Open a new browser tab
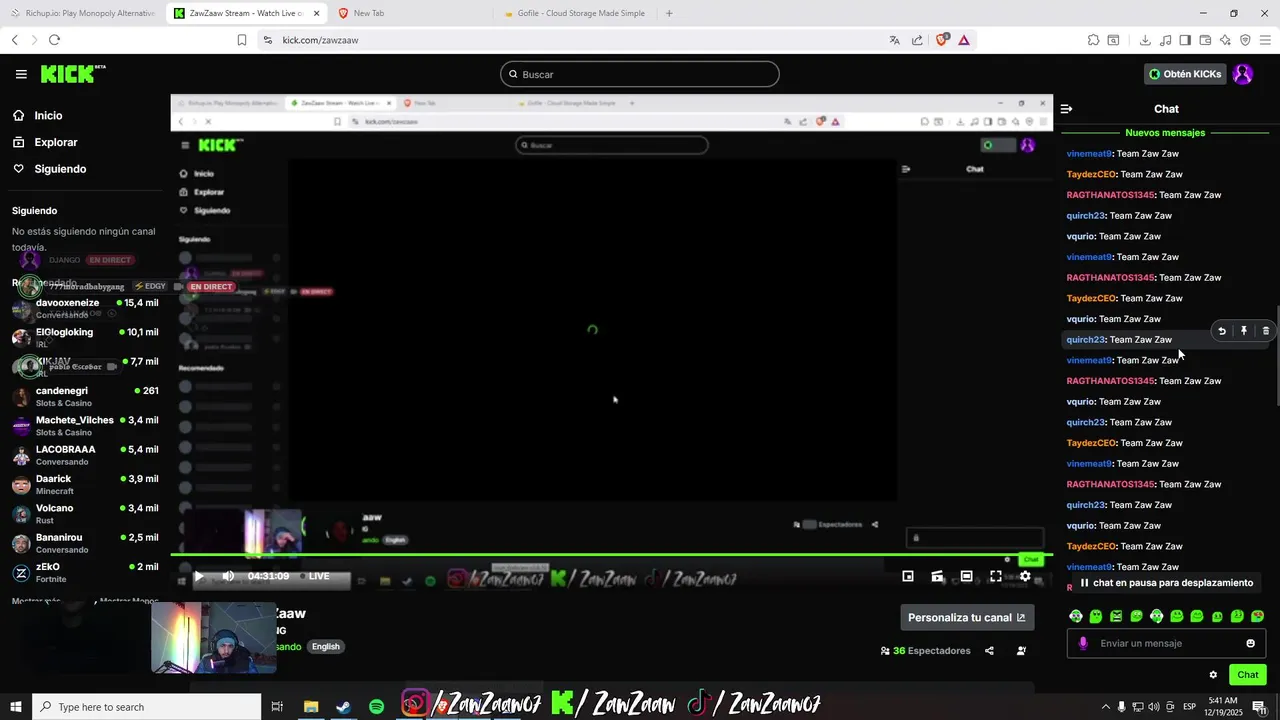Image resolution: width=1280 pixels, height=720 pixels. pos(669,13)
